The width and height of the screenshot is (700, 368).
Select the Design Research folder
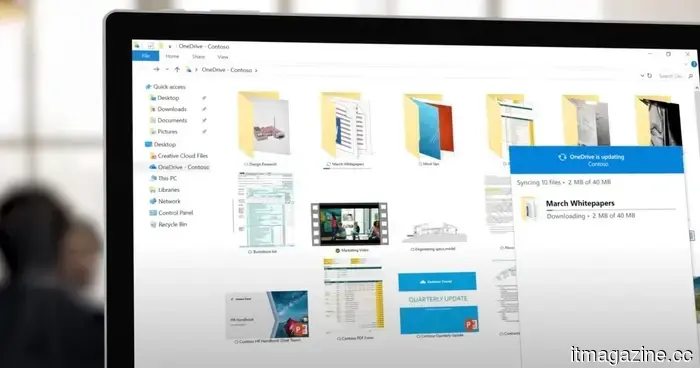[x=263, y=129]
